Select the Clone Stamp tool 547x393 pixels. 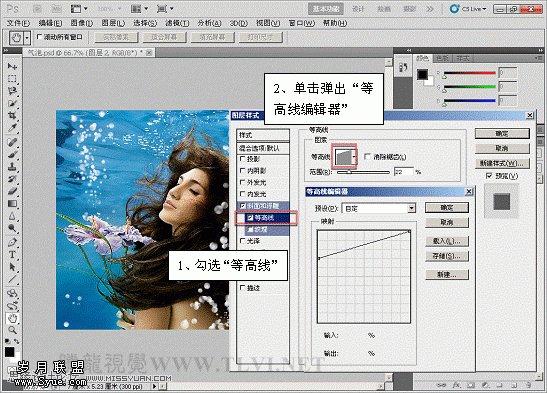pyautogui.click(x=12, y=166)
